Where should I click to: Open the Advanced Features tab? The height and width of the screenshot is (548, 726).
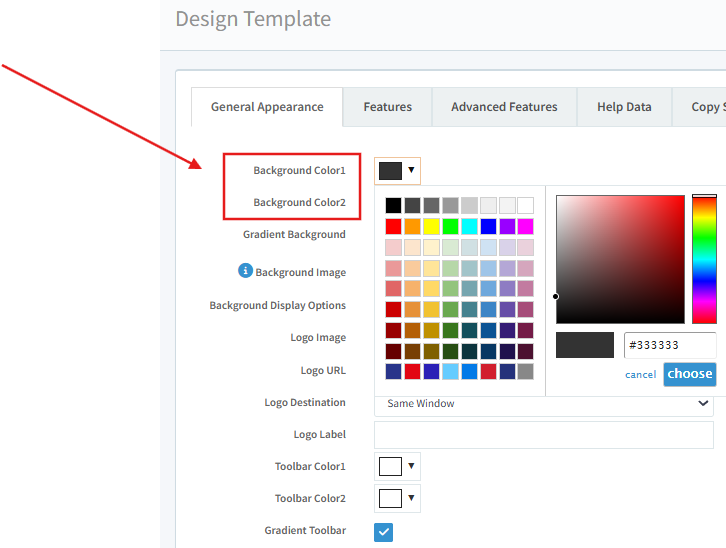[x=504, y=107]
